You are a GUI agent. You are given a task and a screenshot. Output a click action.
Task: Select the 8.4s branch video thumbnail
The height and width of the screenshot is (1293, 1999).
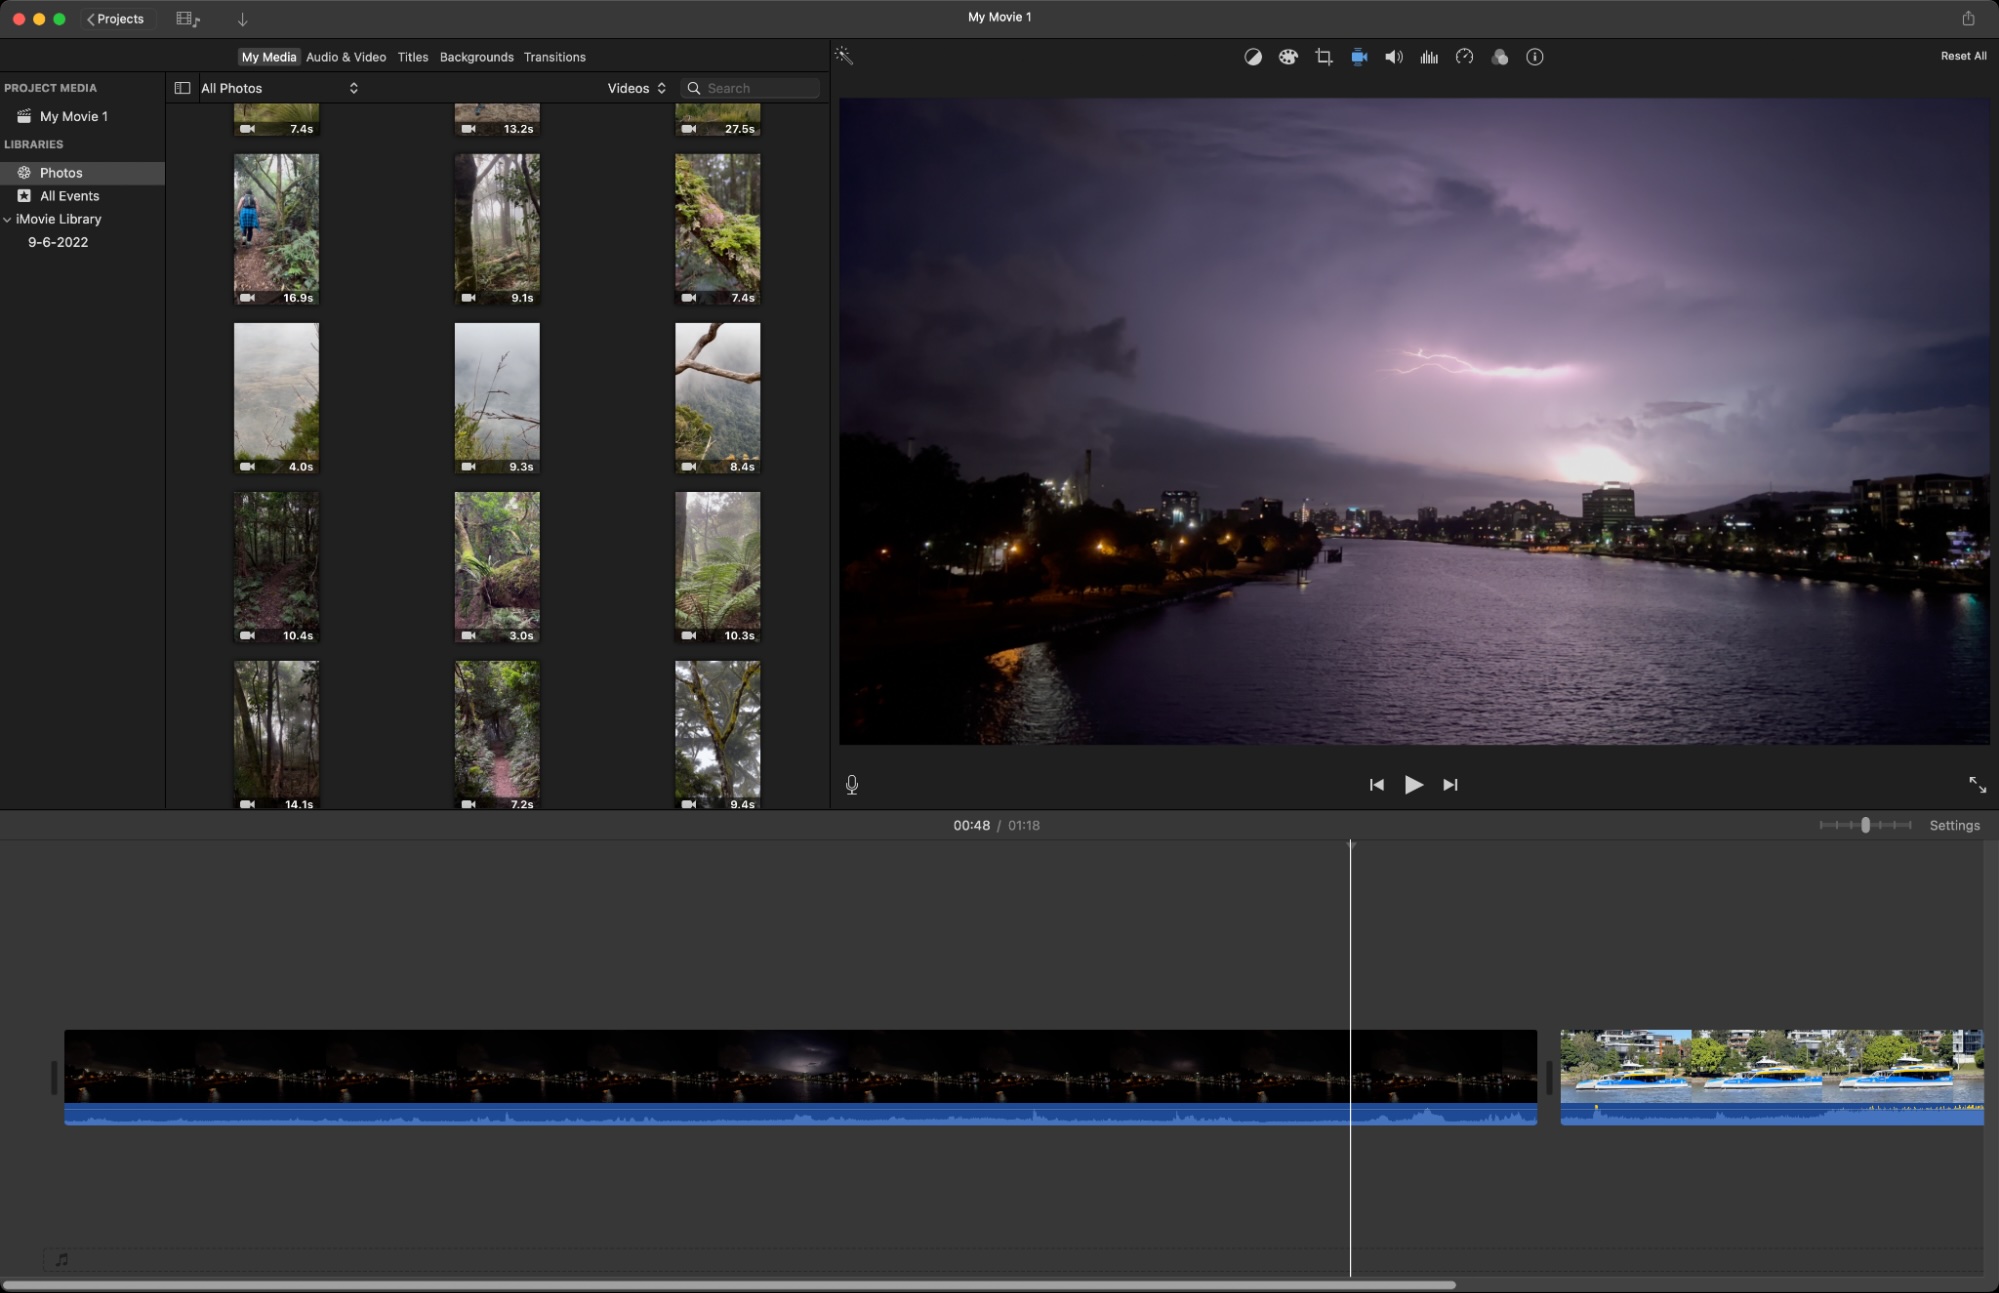[x=718, y=398]
